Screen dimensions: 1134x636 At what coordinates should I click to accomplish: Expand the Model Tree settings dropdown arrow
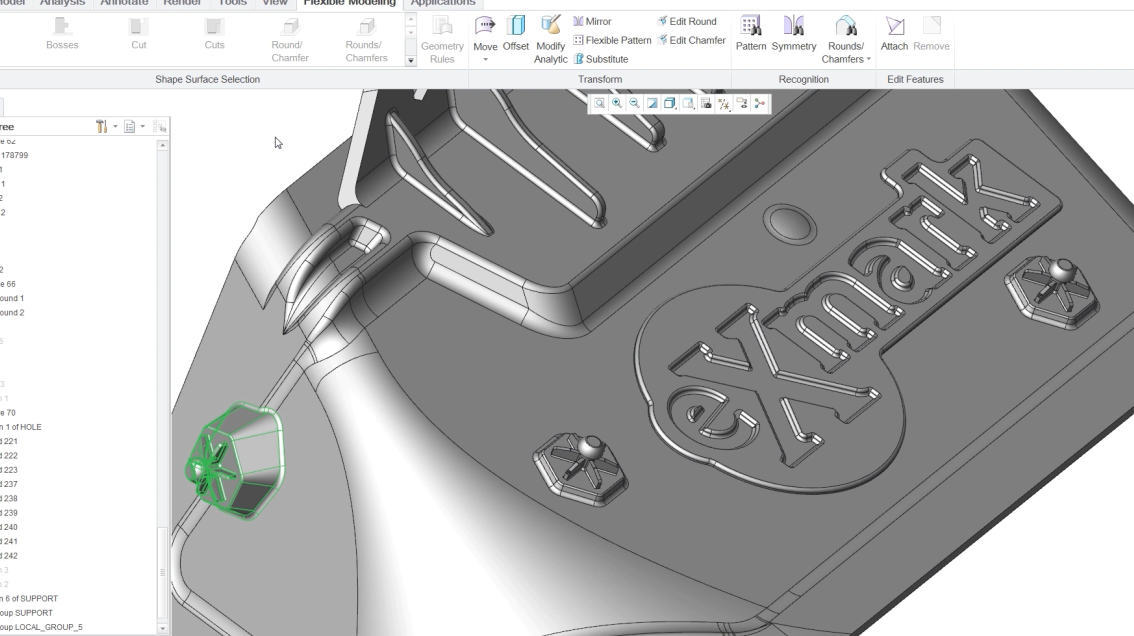pyautogui.click(x=115, y=127)
